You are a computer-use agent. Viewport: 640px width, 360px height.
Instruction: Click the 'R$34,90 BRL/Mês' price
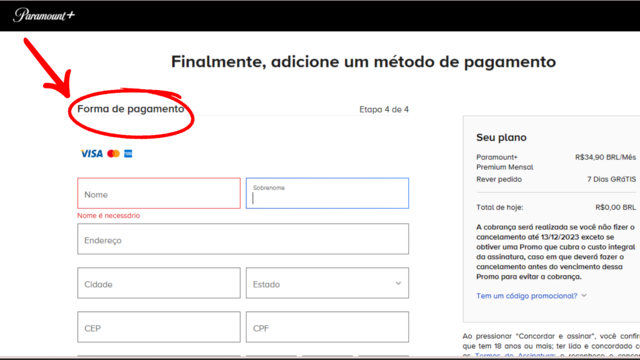click(605, 157)
